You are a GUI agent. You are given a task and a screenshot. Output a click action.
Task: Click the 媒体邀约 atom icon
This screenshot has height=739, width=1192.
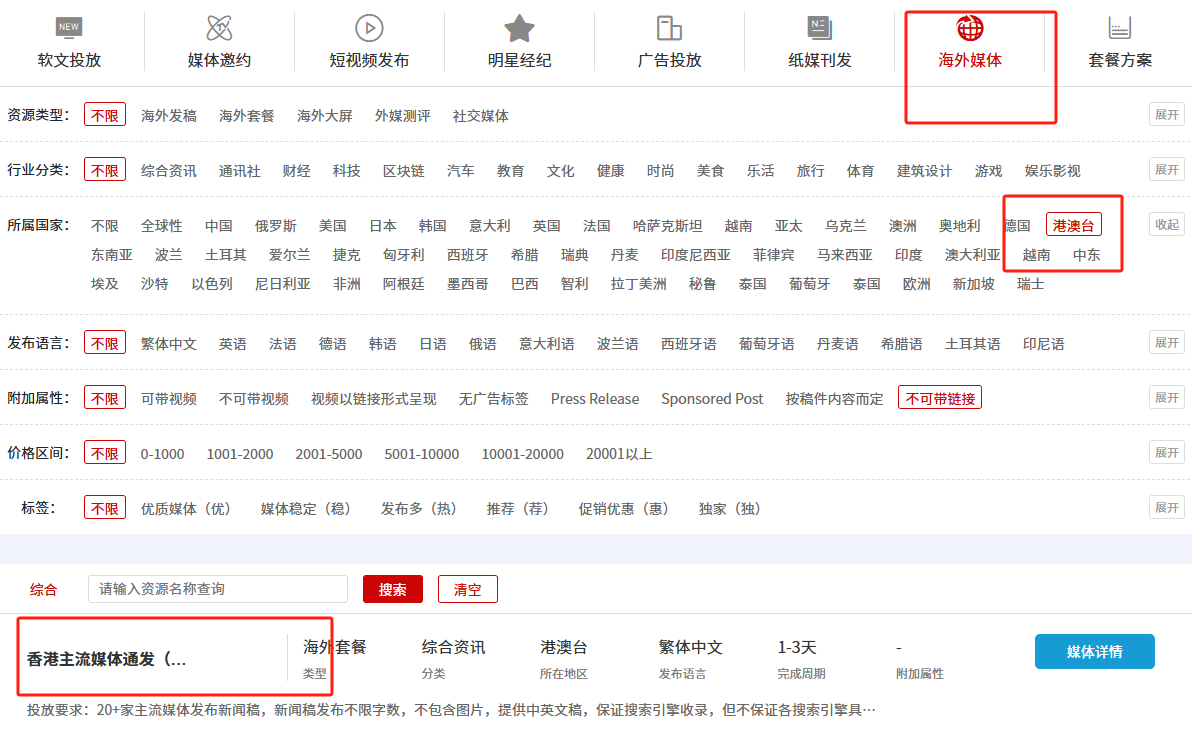tap(219, 27)
